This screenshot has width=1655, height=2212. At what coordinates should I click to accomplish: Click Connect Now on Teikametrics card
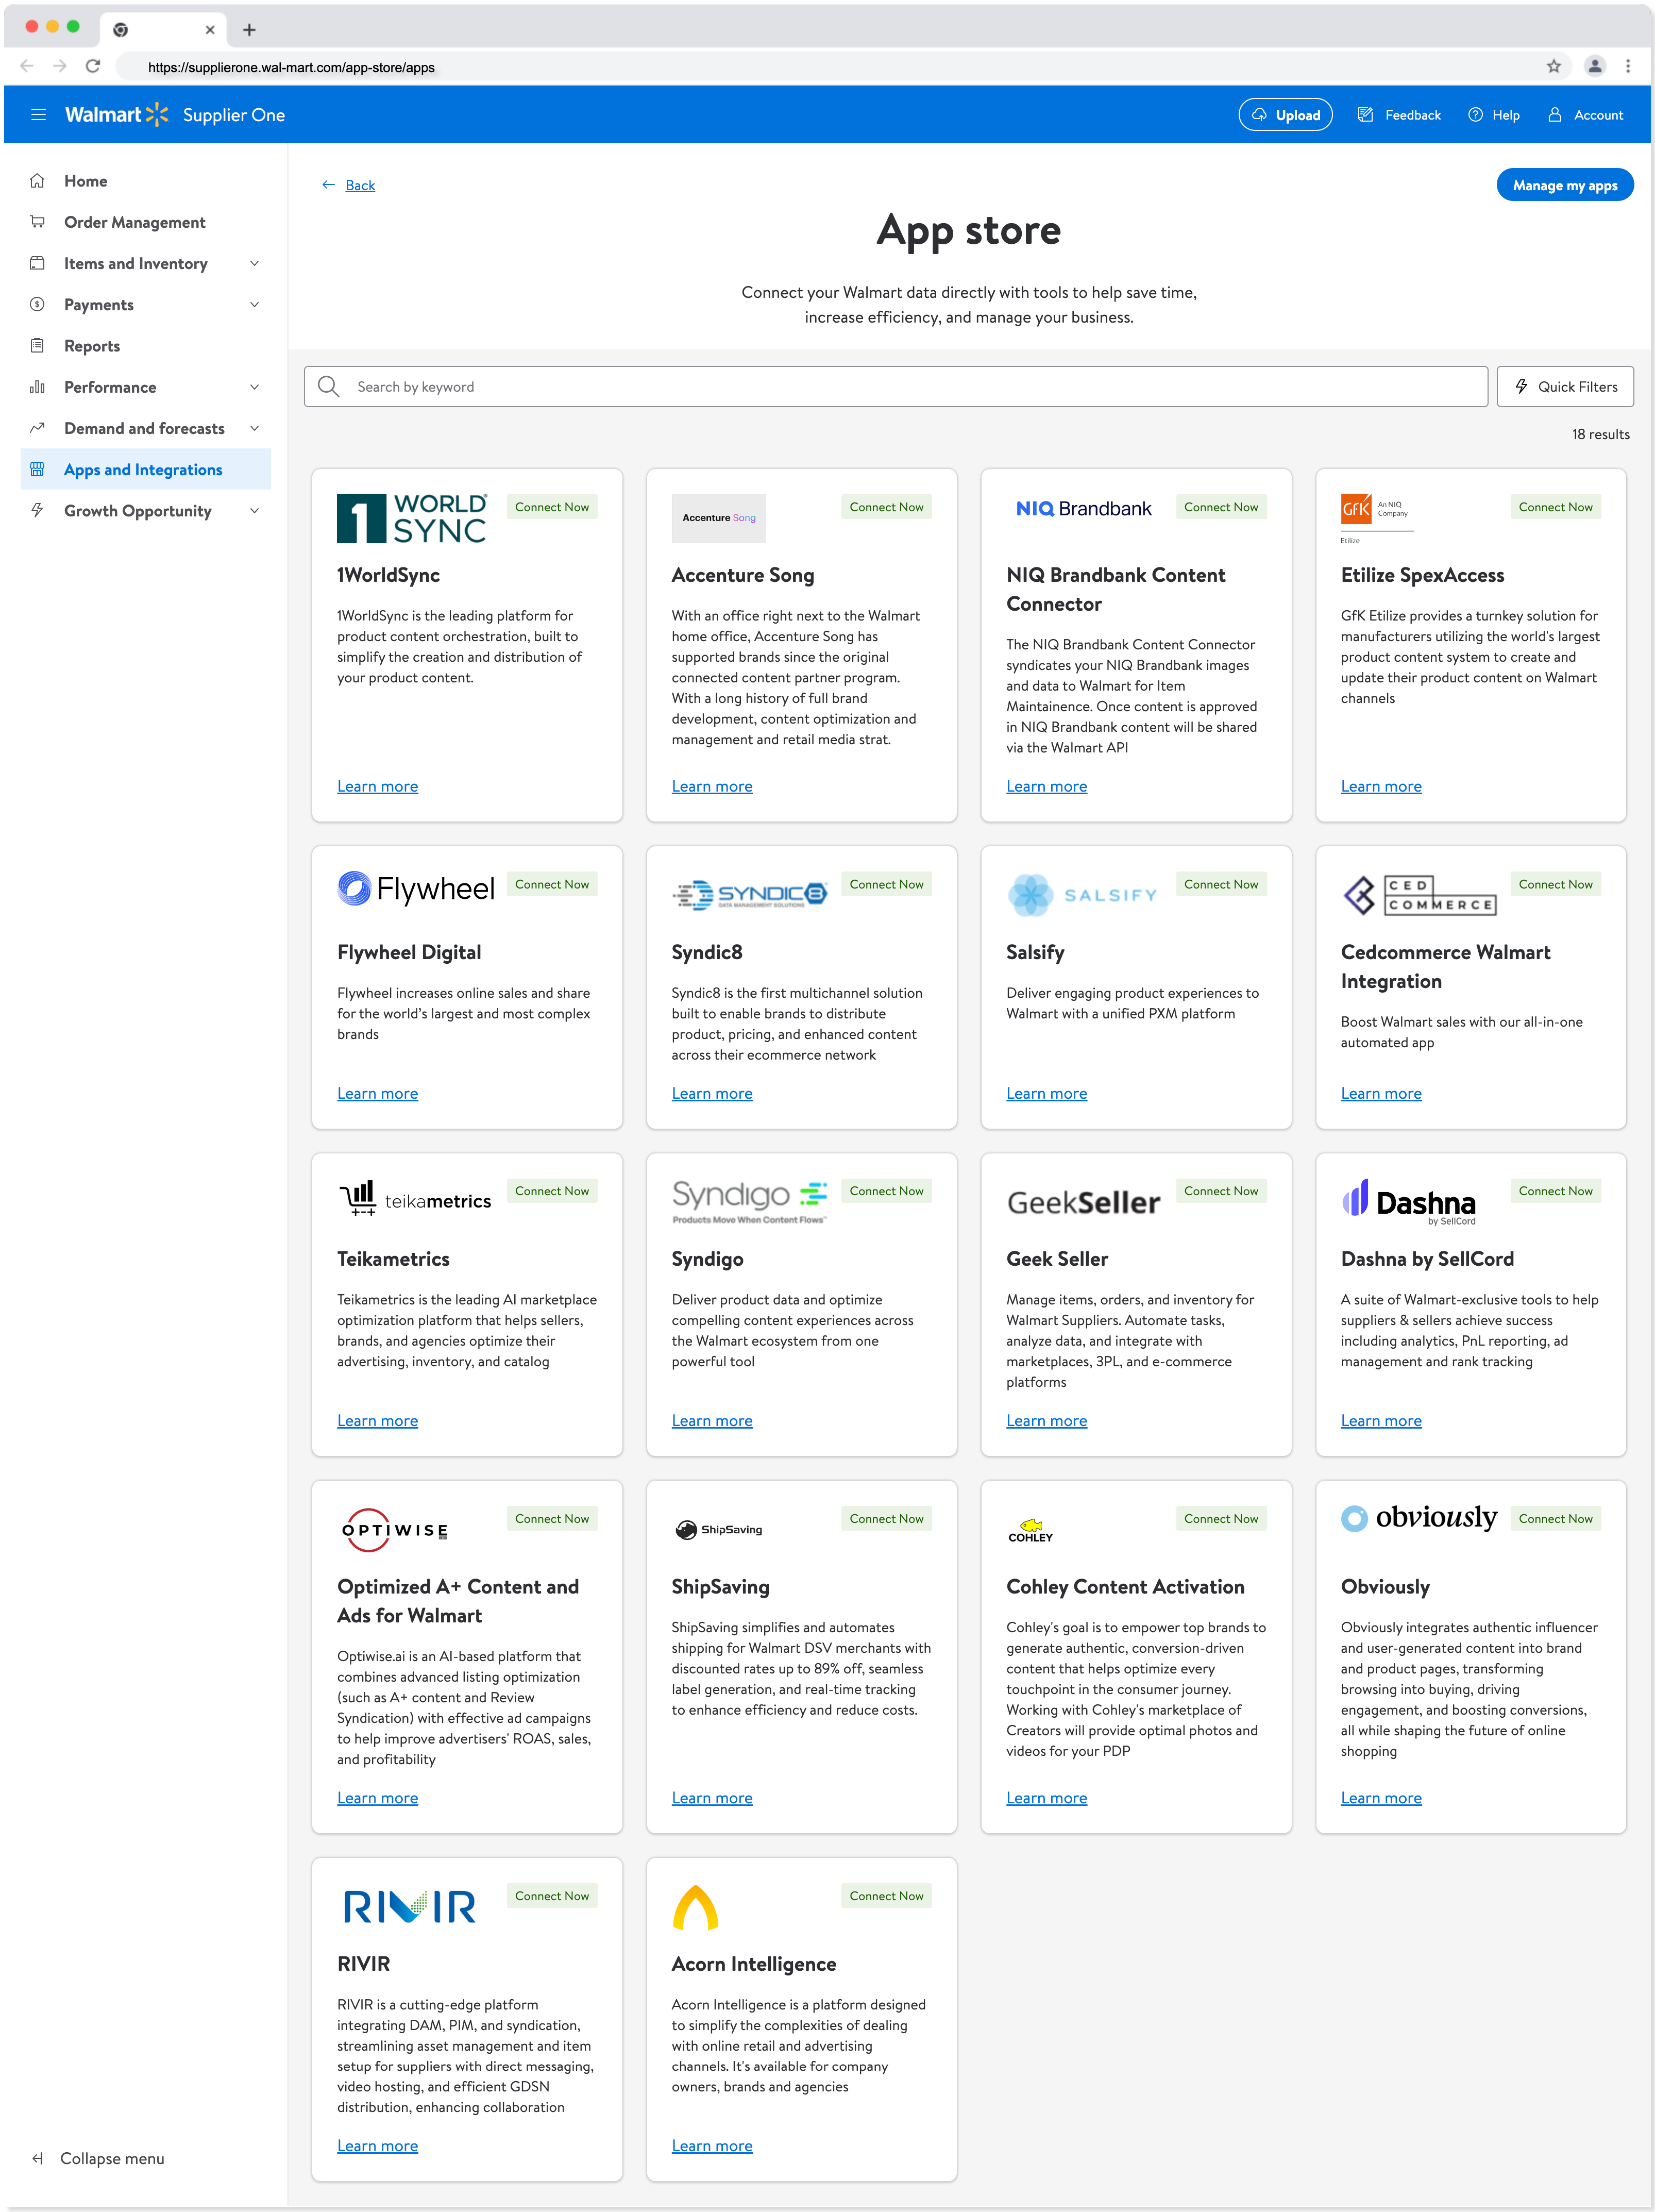[x=552, y=1190]
